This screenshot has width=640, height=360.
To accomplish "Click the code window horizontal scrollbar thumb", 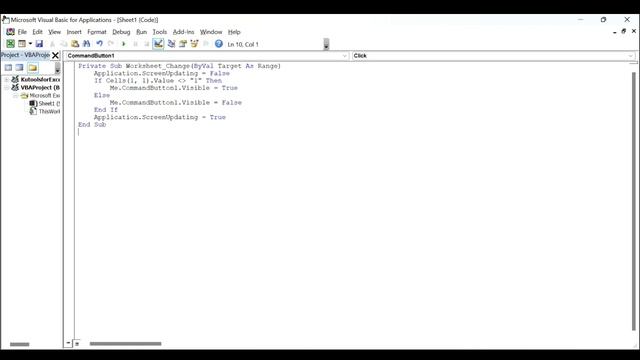I will point(125,344).
